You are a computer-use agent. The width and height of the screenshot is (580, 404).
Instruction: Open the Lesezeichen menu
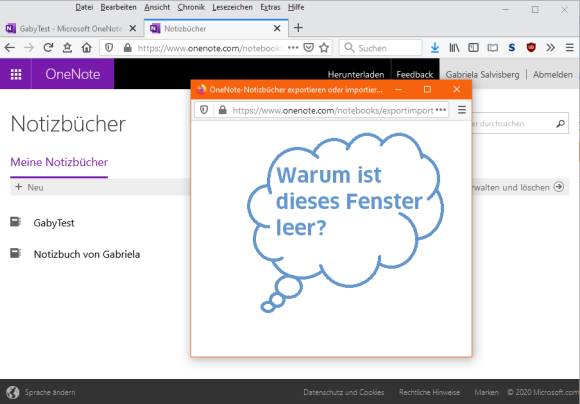pos(232,7)
